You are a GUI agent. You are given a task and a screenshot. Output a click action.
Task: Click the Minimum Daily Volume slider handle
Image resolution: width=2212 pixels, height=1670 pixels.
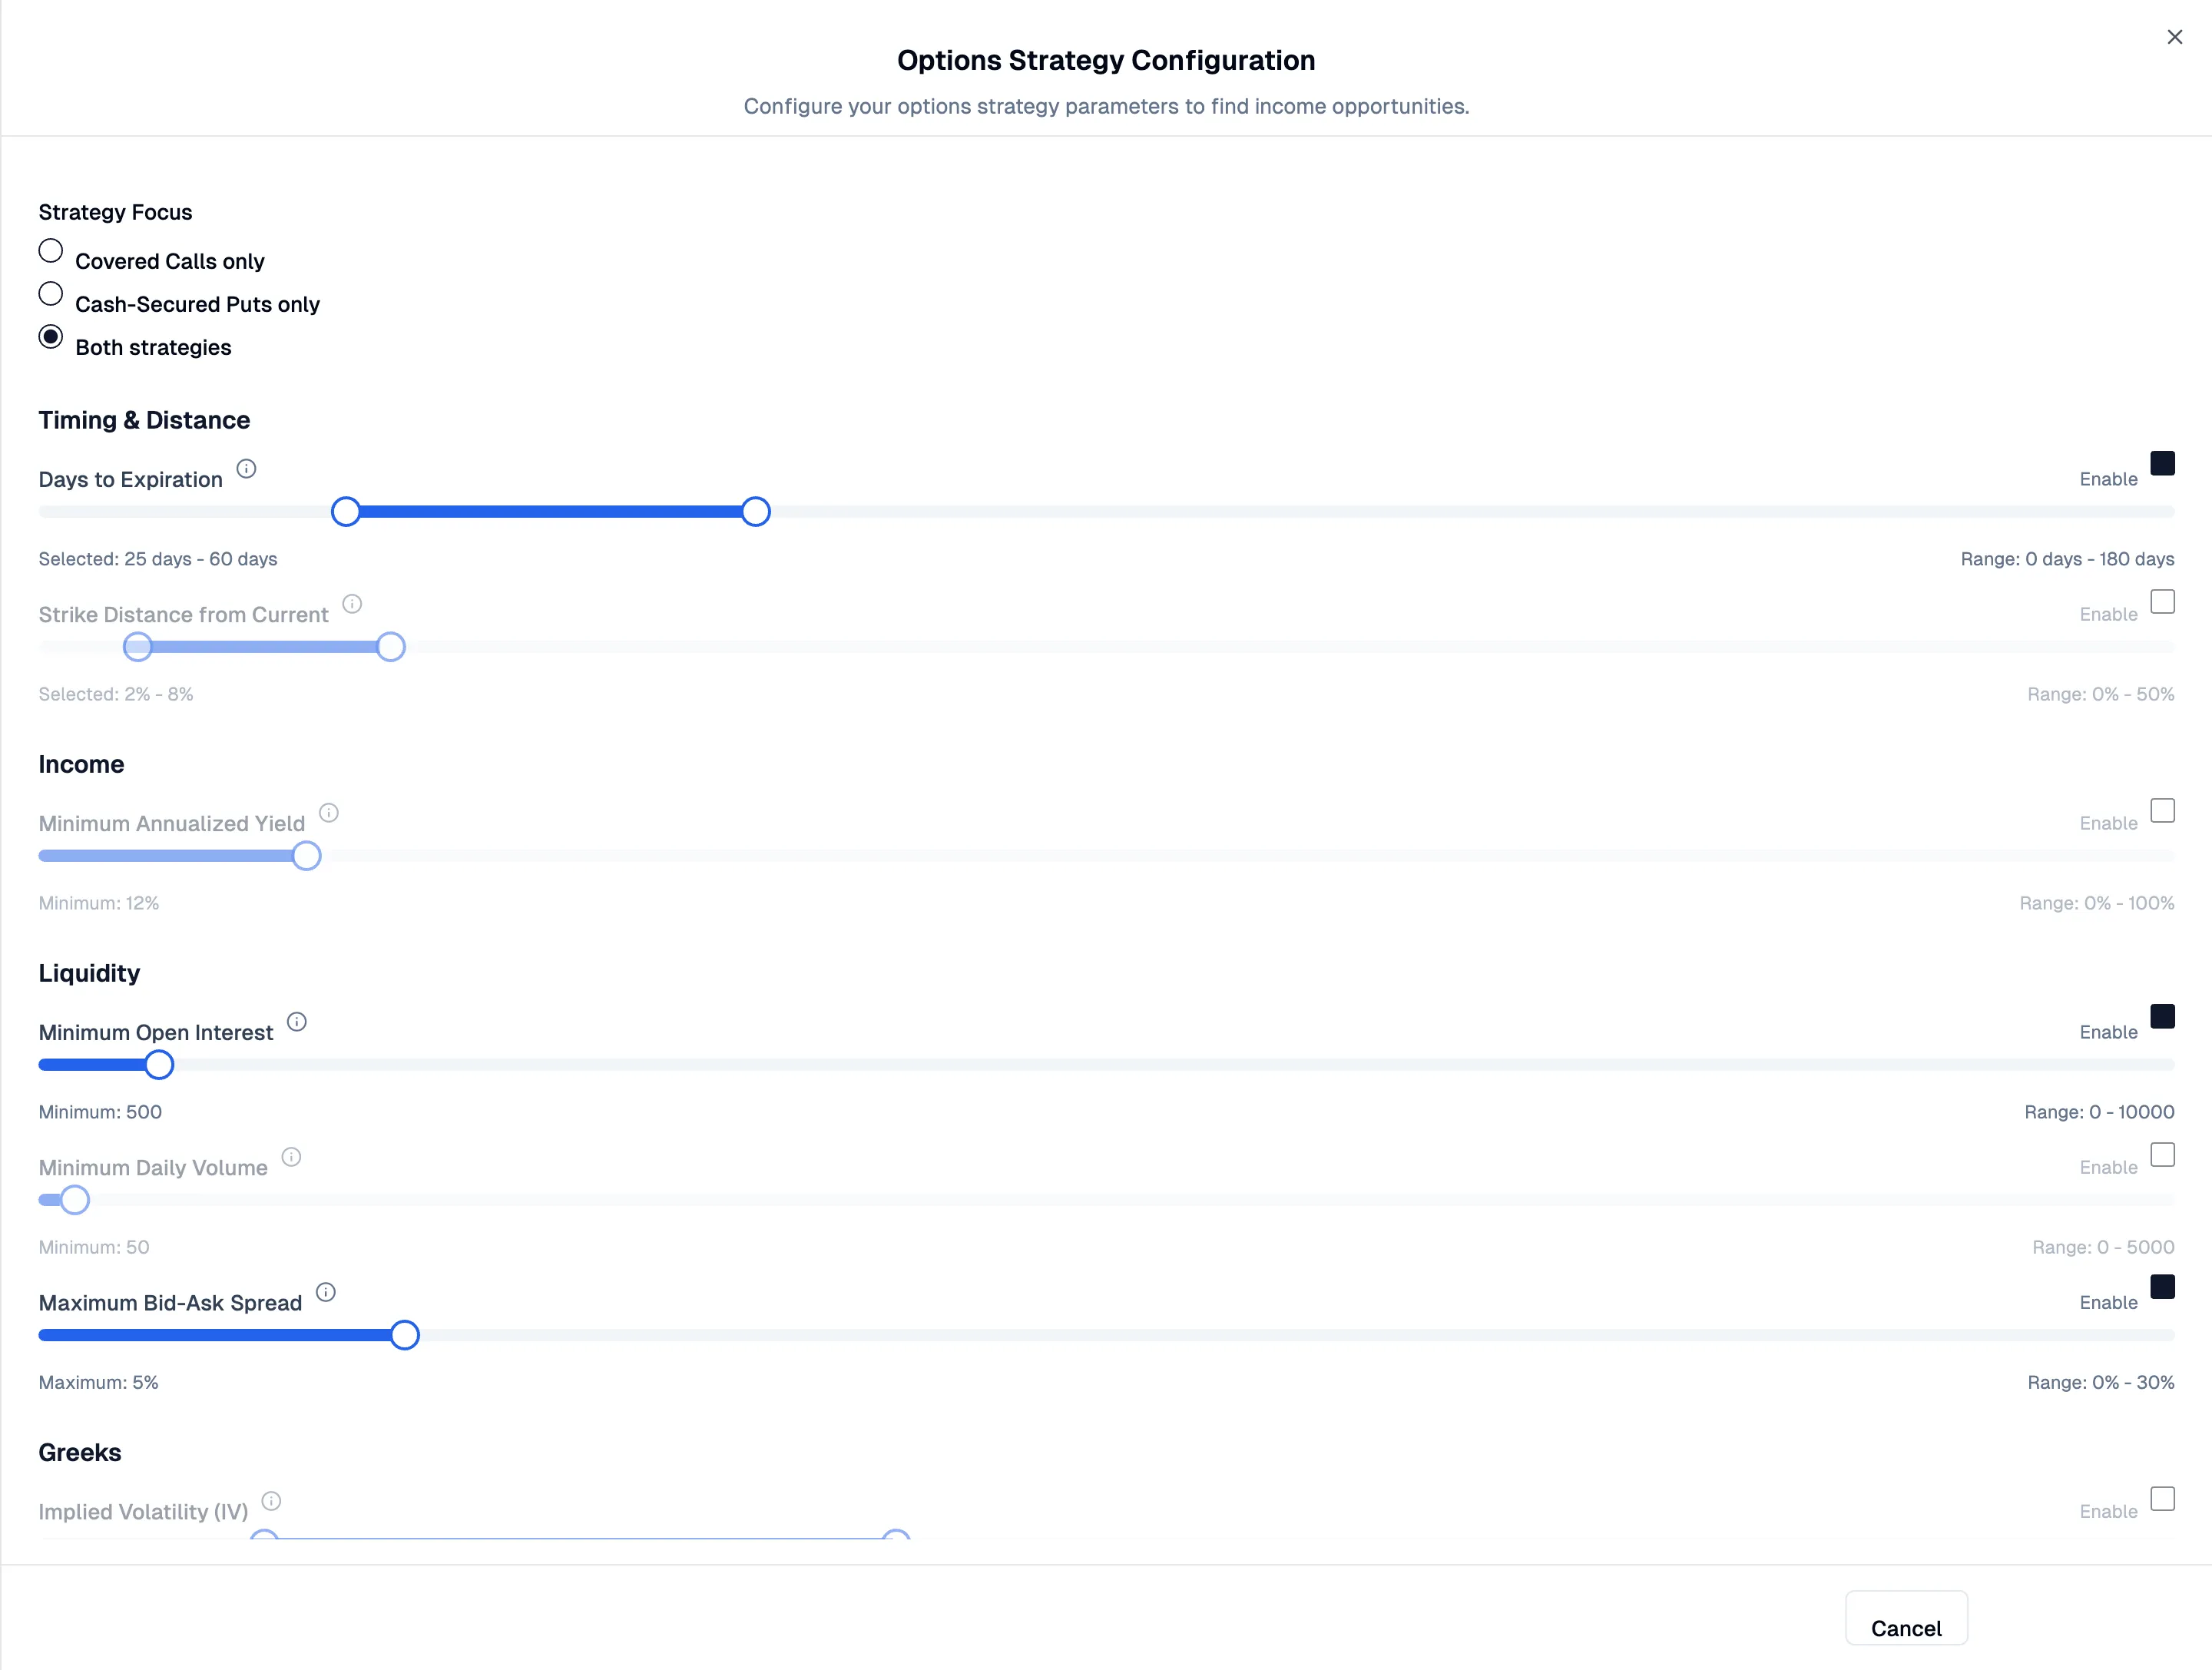click(x=75, y=1199)
